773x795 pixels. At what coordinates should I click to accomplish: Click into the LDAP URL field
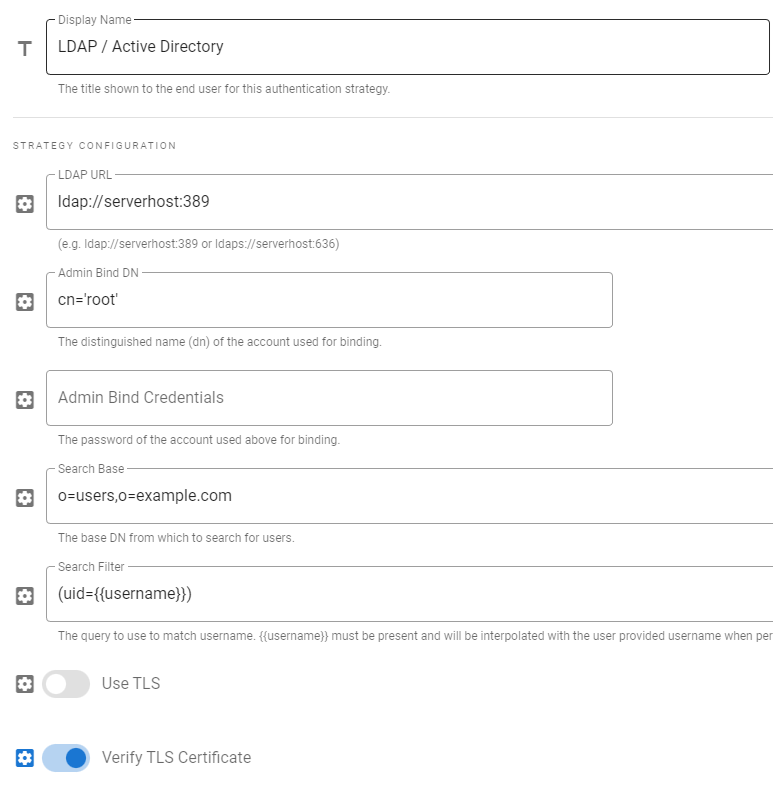point(400,202)
